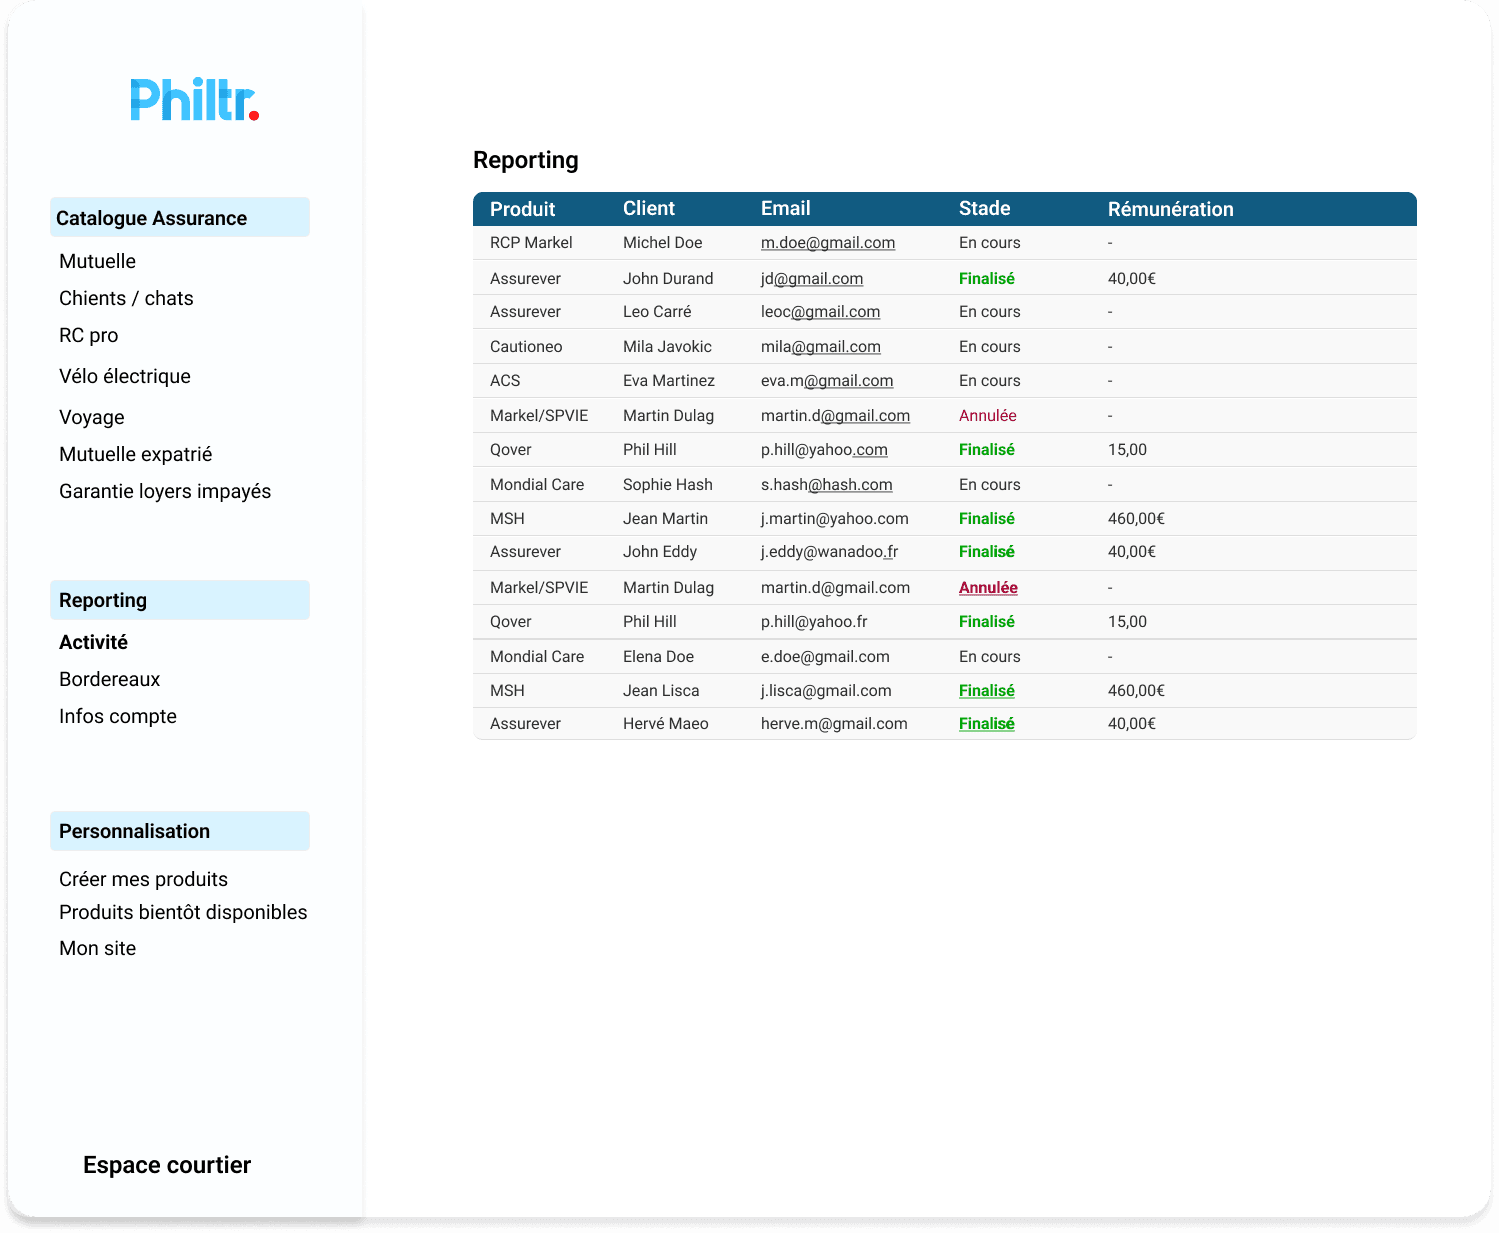Open Mon site settings
1499x1233 pixels.
97,948
